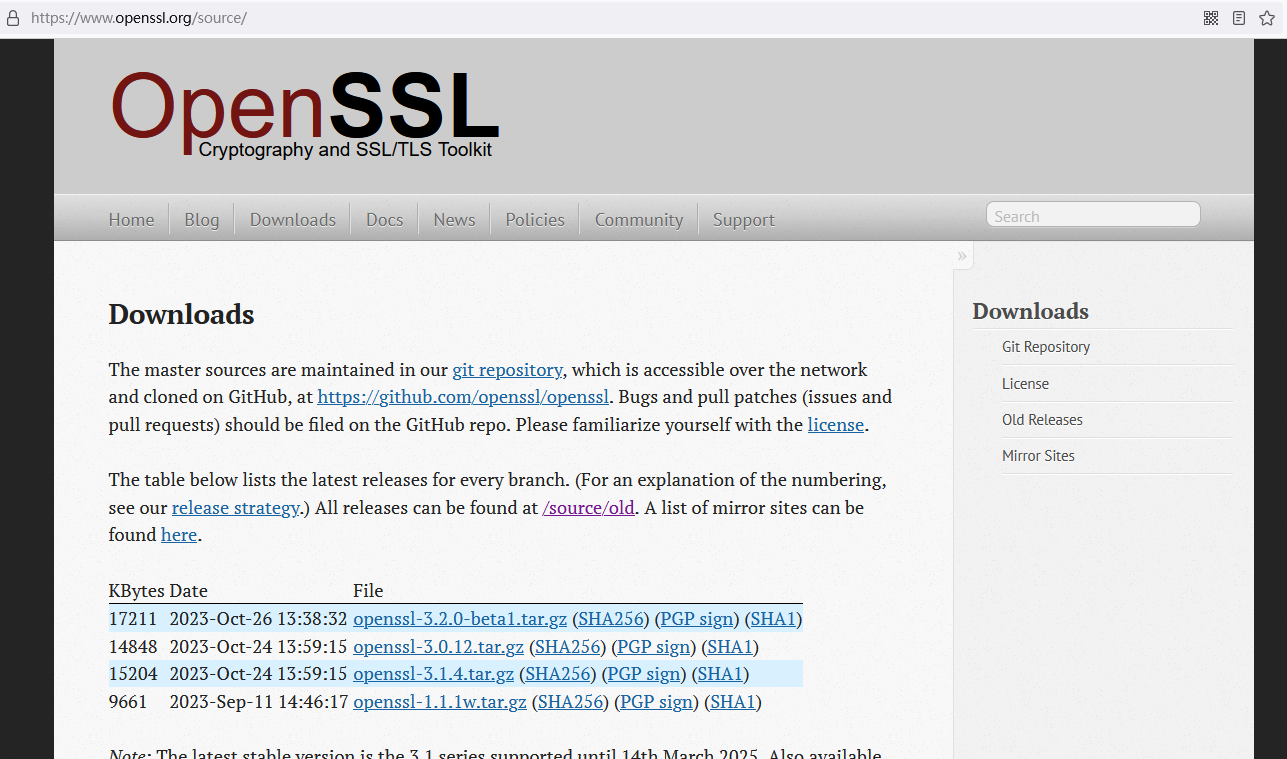Select the Support menu item
1287x759 pixels.
pos(744,220)
